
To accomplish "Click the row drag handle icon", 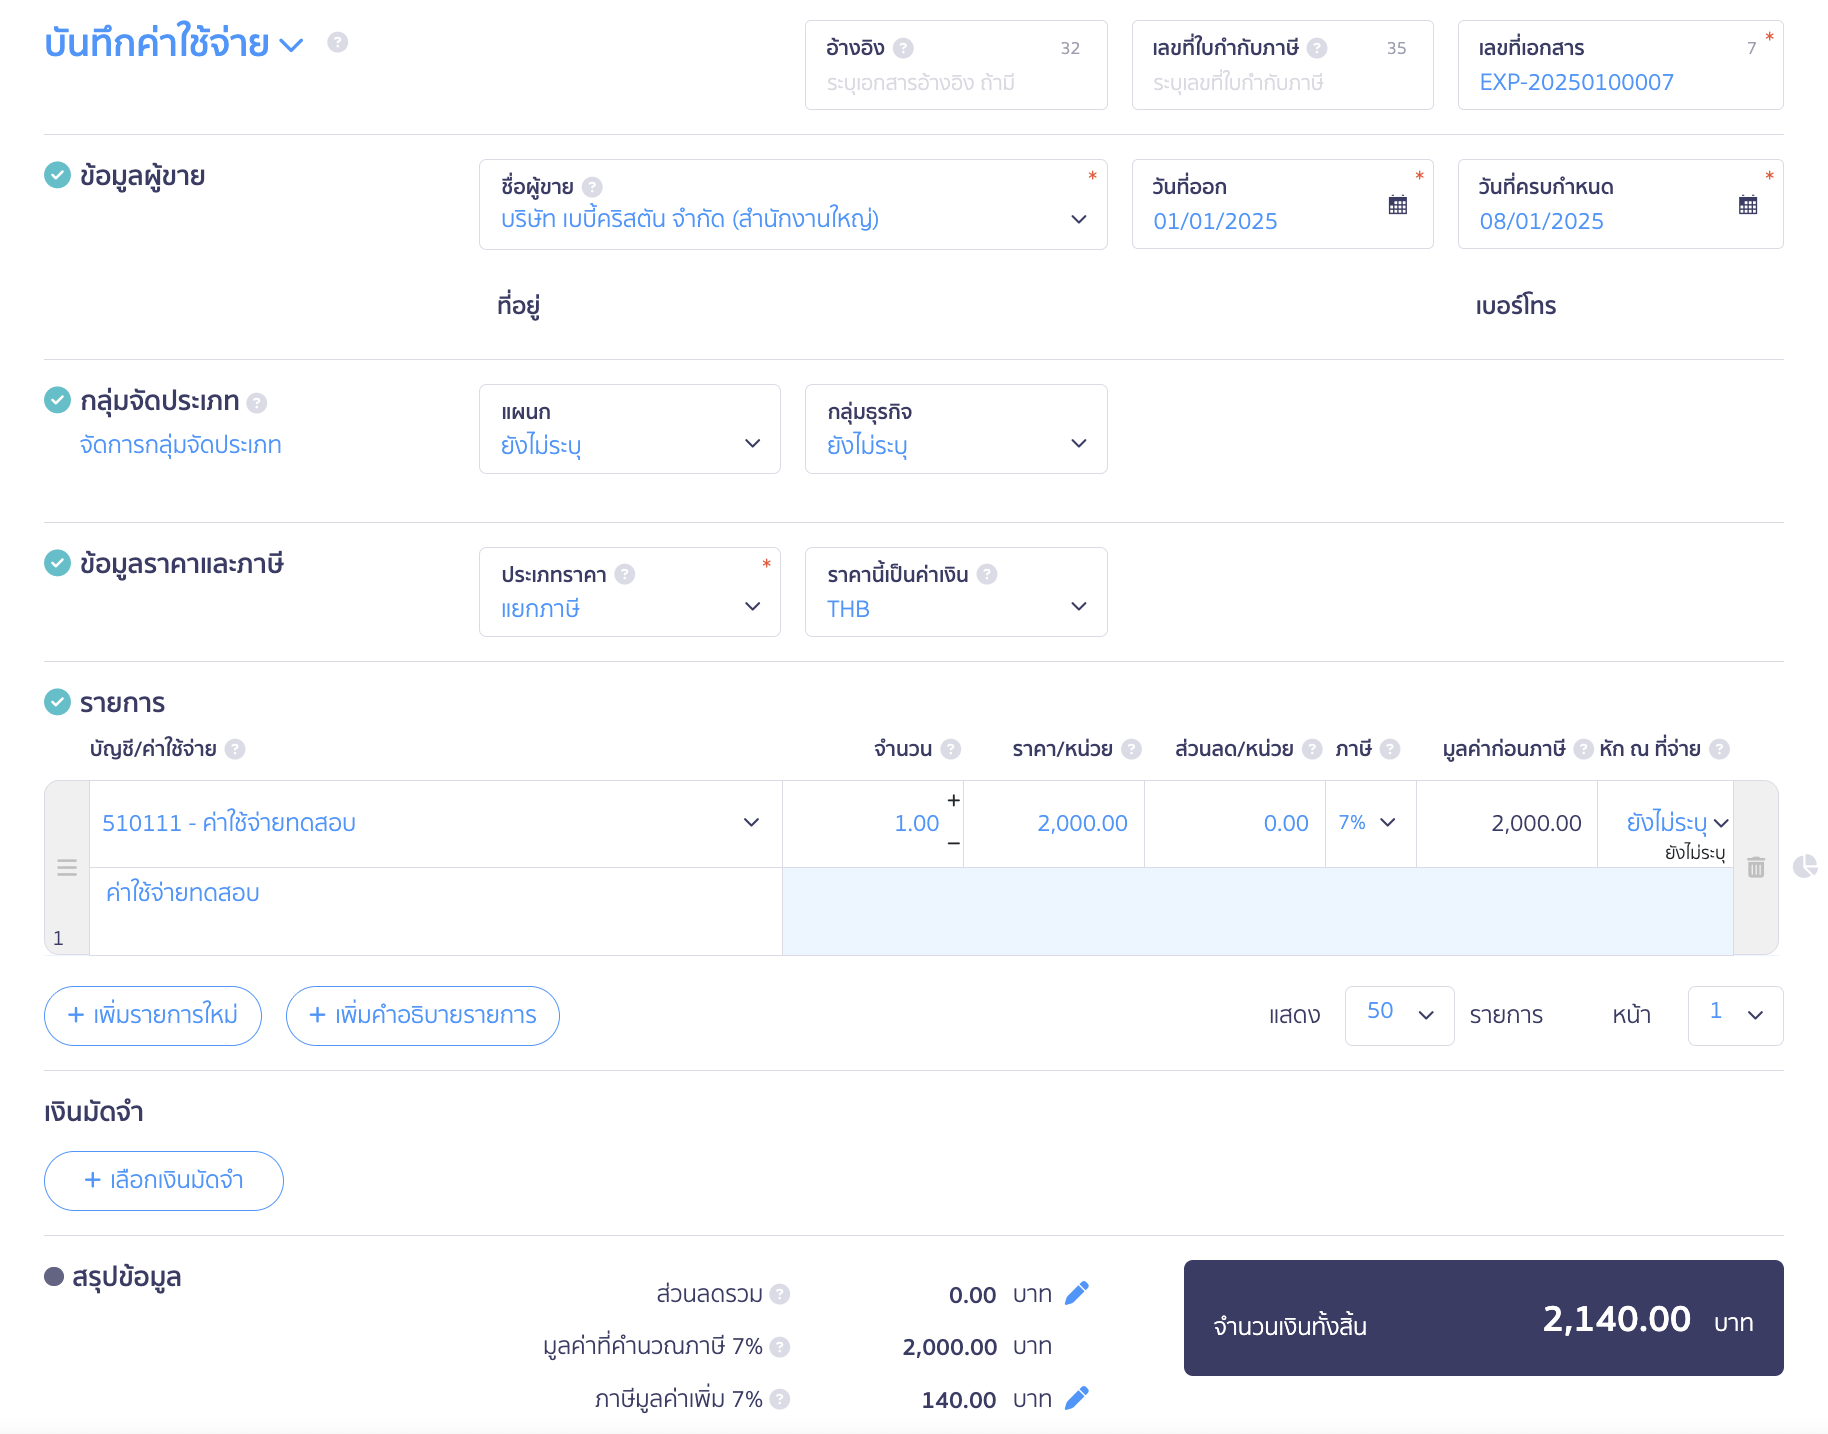I will tap(67, 867).
